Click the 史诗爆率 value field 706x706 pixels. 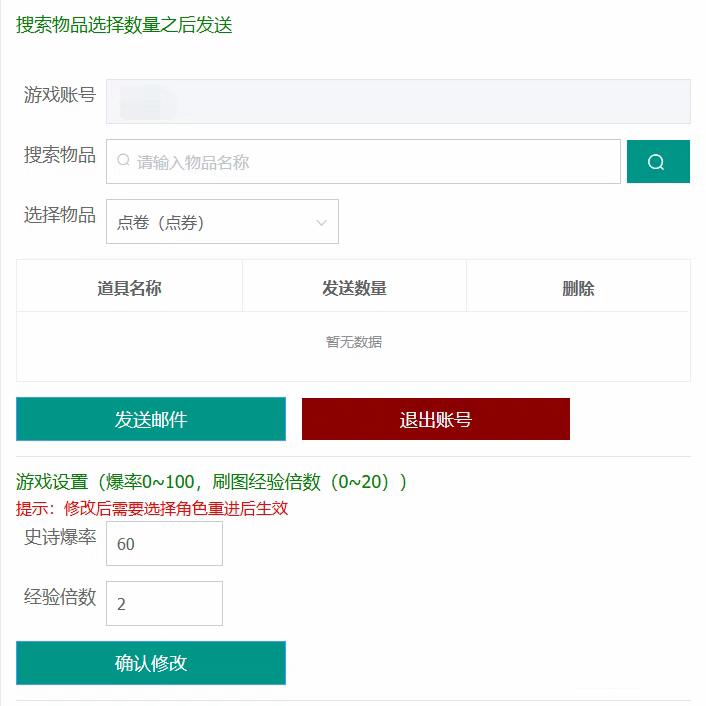[164, 544]
